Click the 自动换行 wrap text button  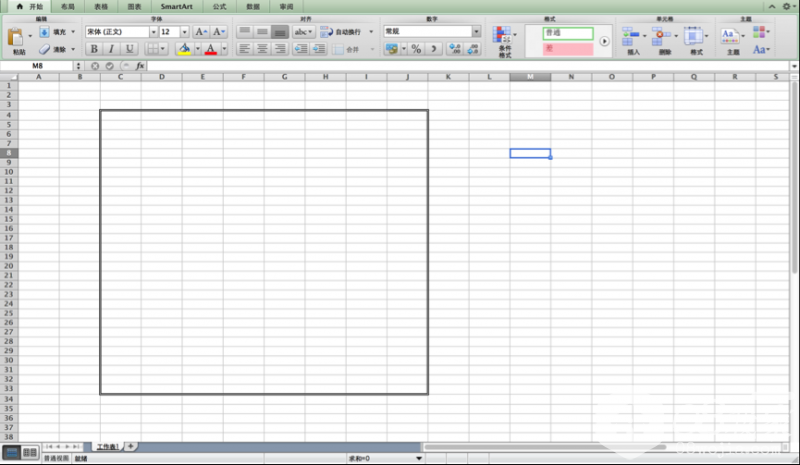tap(346, 32)
